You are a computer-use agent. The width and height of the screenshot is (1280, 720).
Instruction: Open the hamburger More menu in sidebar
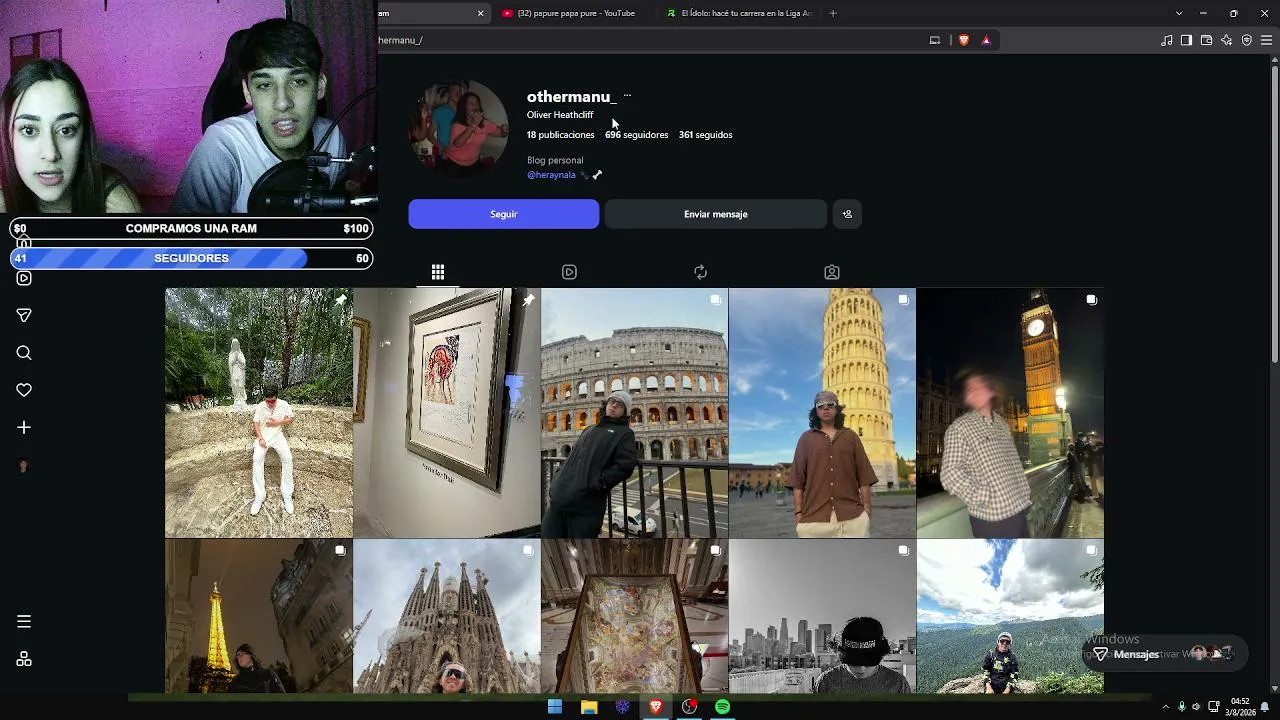(24, 621)
